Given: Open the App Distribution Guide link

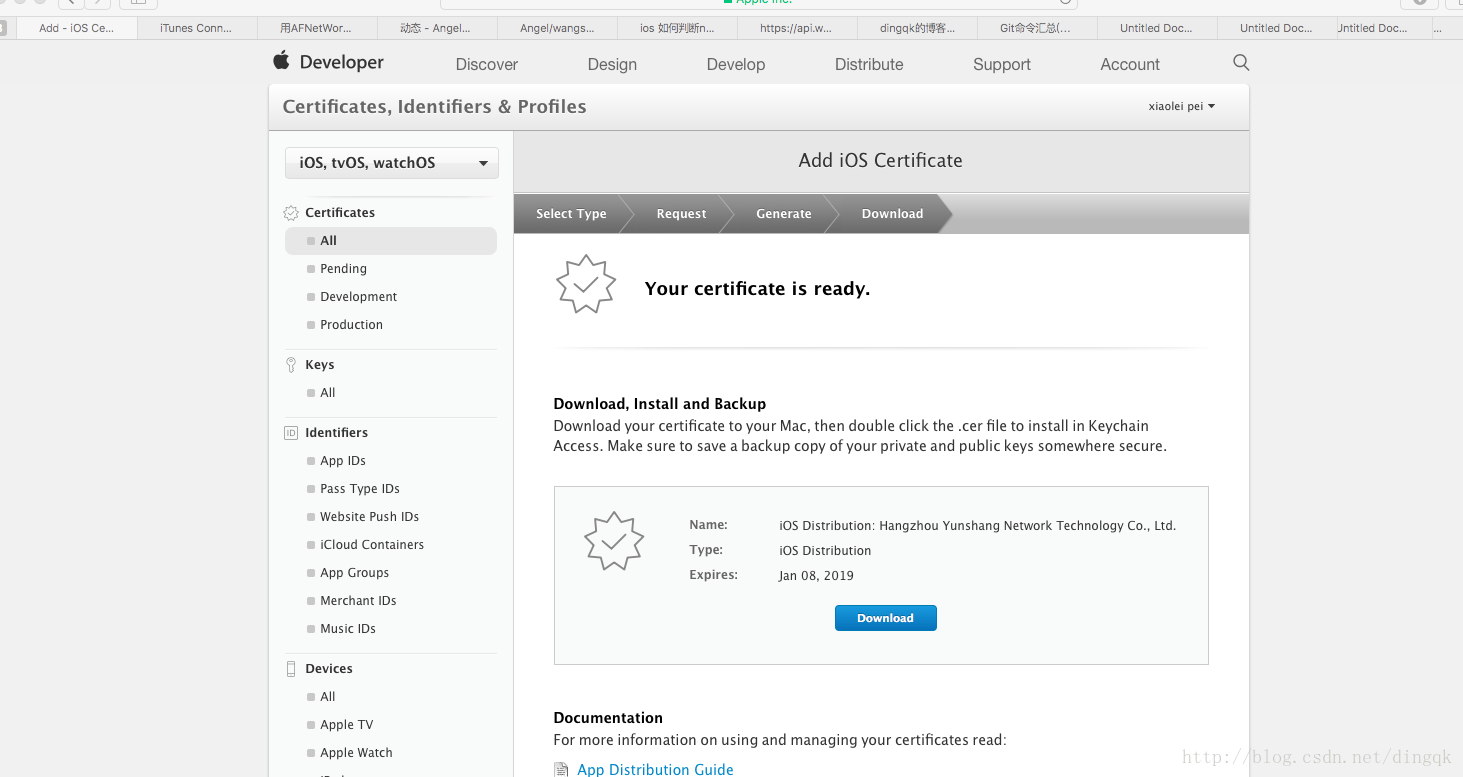Looking at the screenshot, I should (x=655, y=769).
